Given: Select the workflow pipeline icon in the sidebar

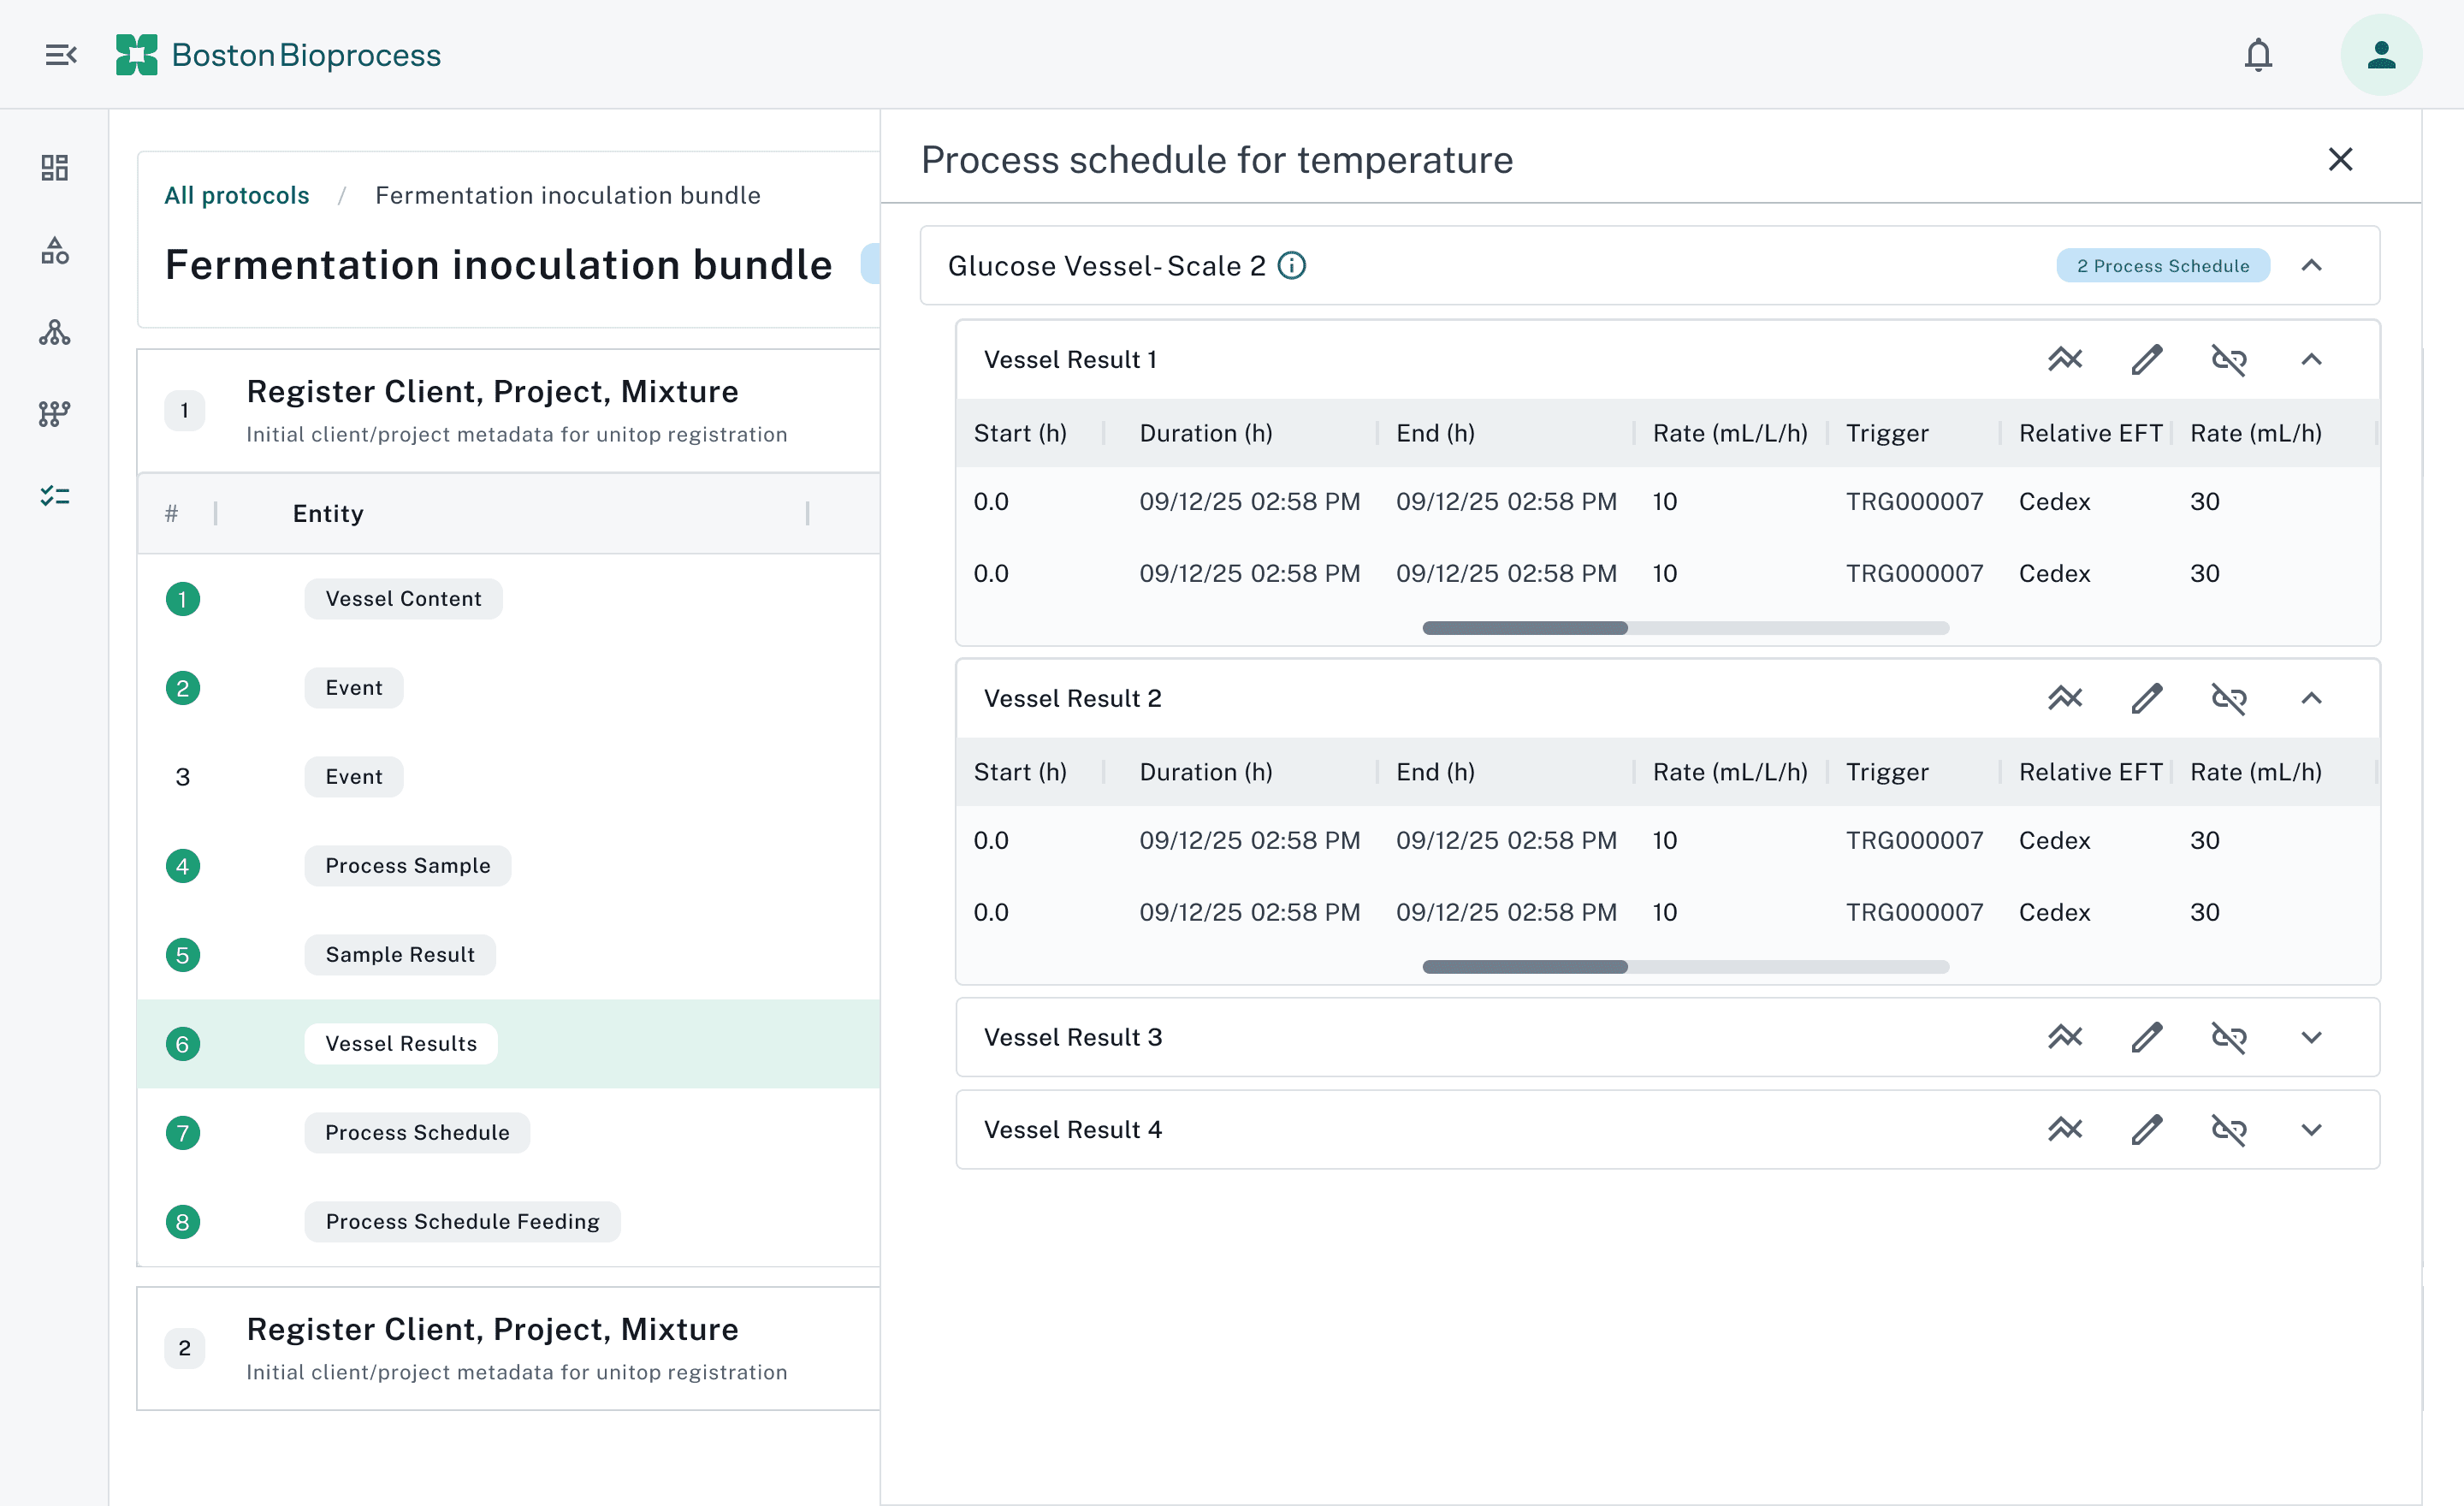Looking at the screenshot, I should point(55,413).
